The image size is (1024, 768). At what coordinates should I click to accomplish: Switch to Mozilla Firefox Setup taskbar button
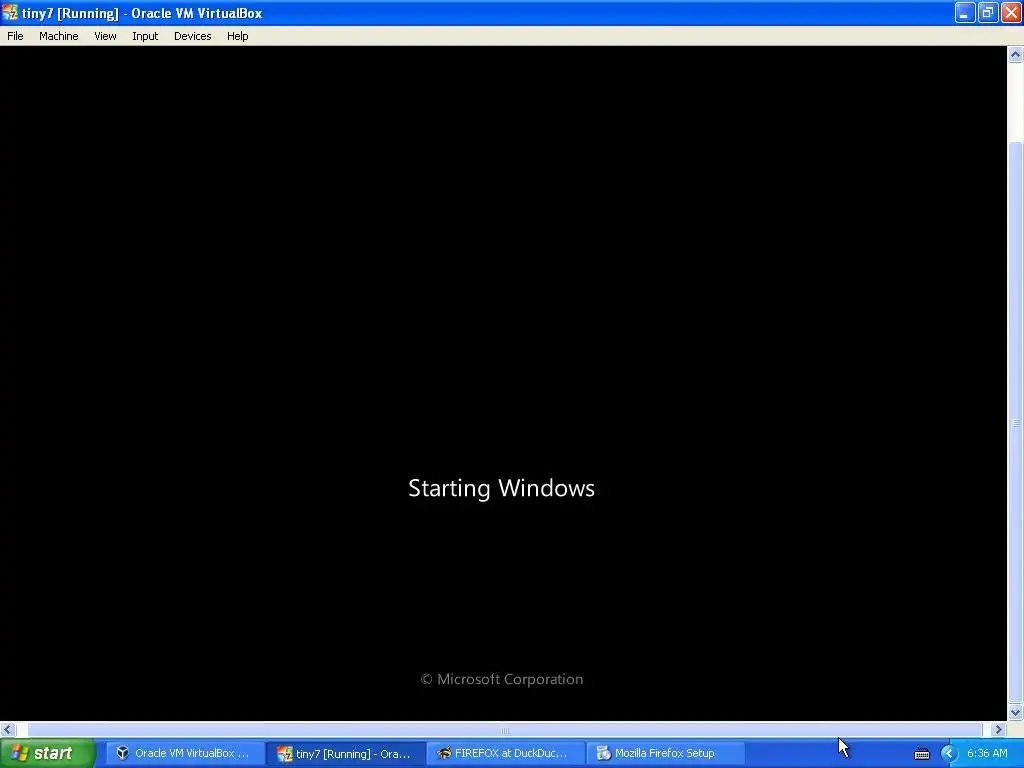click(x=665, y=753)
